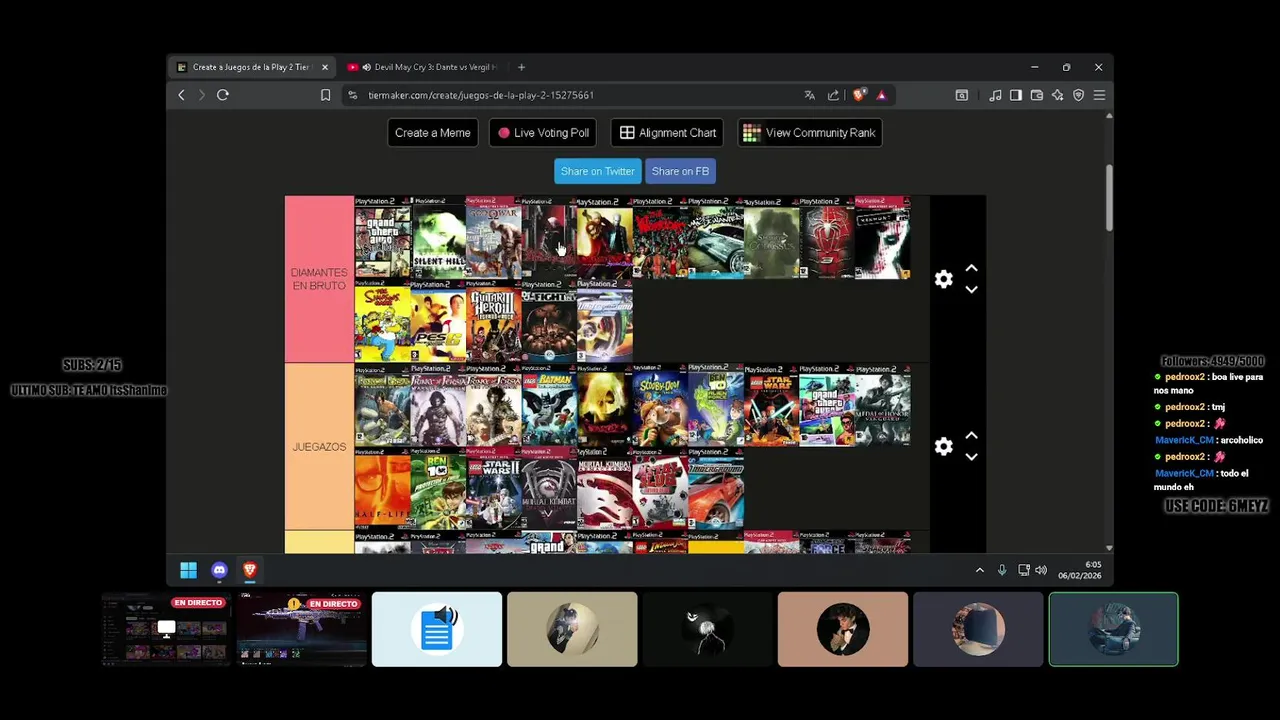The image size is (1280, 720).
Task: Select the Shadow of the Colossus cover
Action: pos(771,238)
